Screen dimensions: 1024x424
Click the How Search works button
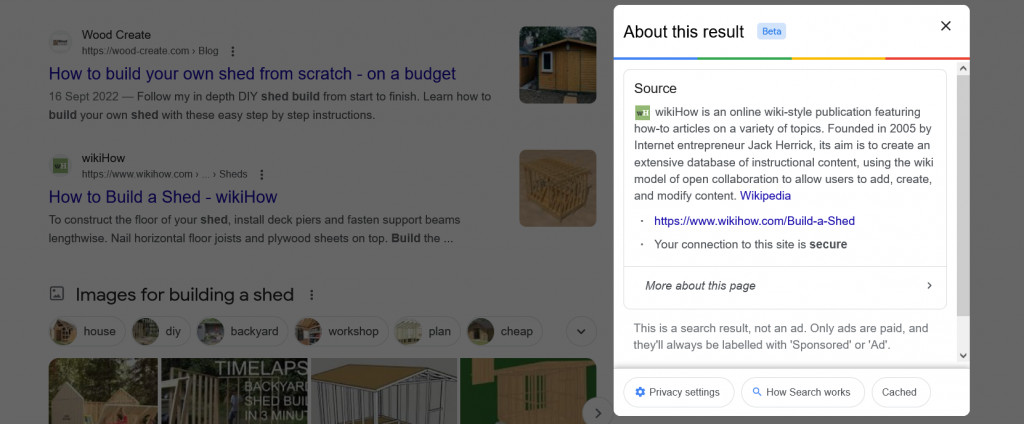pyautogui.click(x=803, y=392)
